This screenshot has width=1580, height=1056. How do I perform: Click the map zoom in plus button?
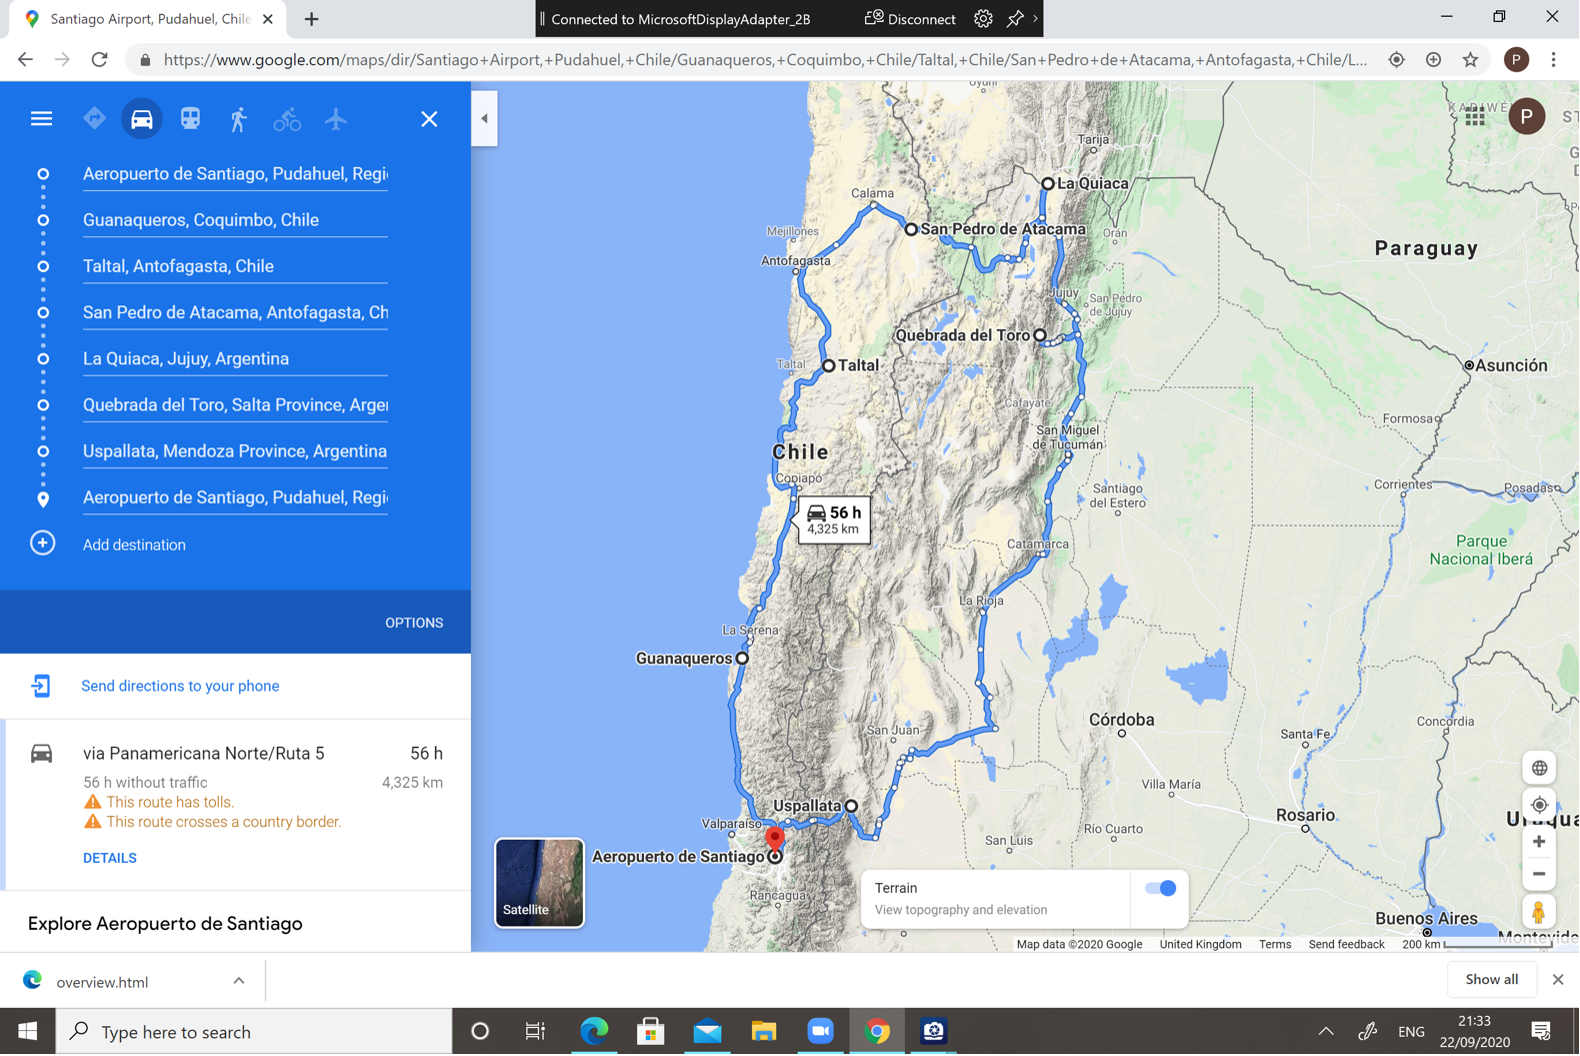[1538, 841]
